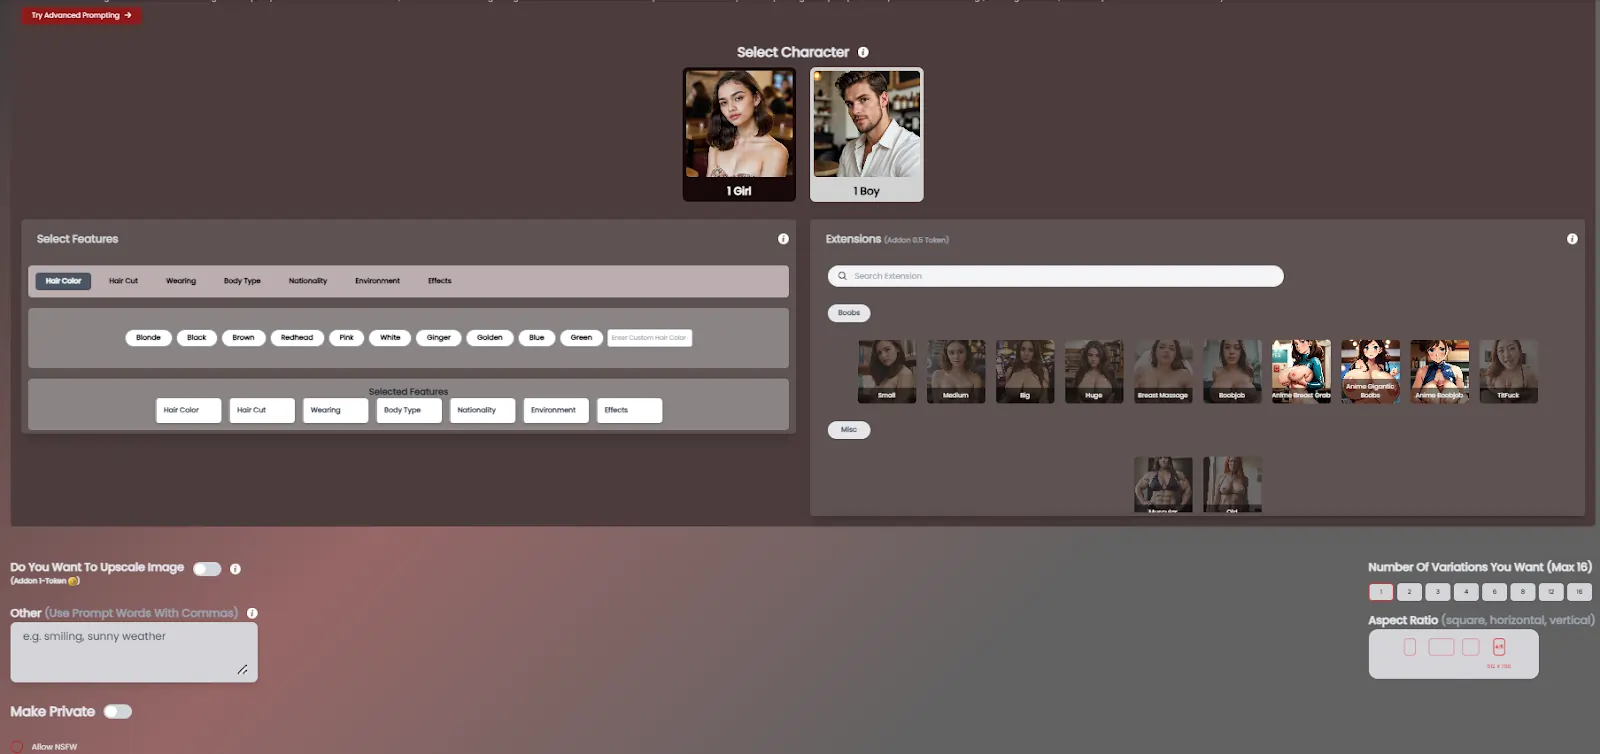
Task: Choose the square aspect ratio icon
Action: coord(1470,647)
